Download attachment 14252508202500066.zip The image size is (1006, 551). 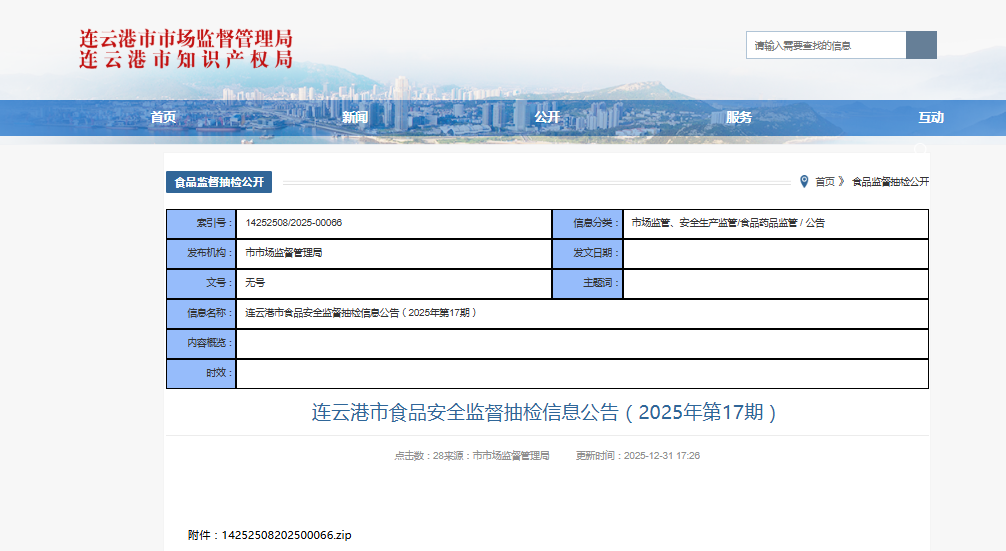pos(285,535)
